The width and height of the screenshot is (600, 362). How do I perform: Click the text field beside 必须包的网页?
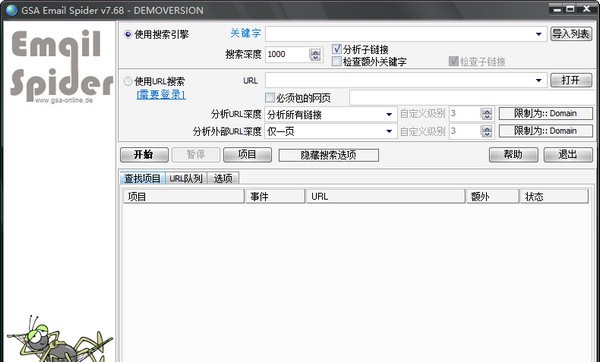pos(473,98)
